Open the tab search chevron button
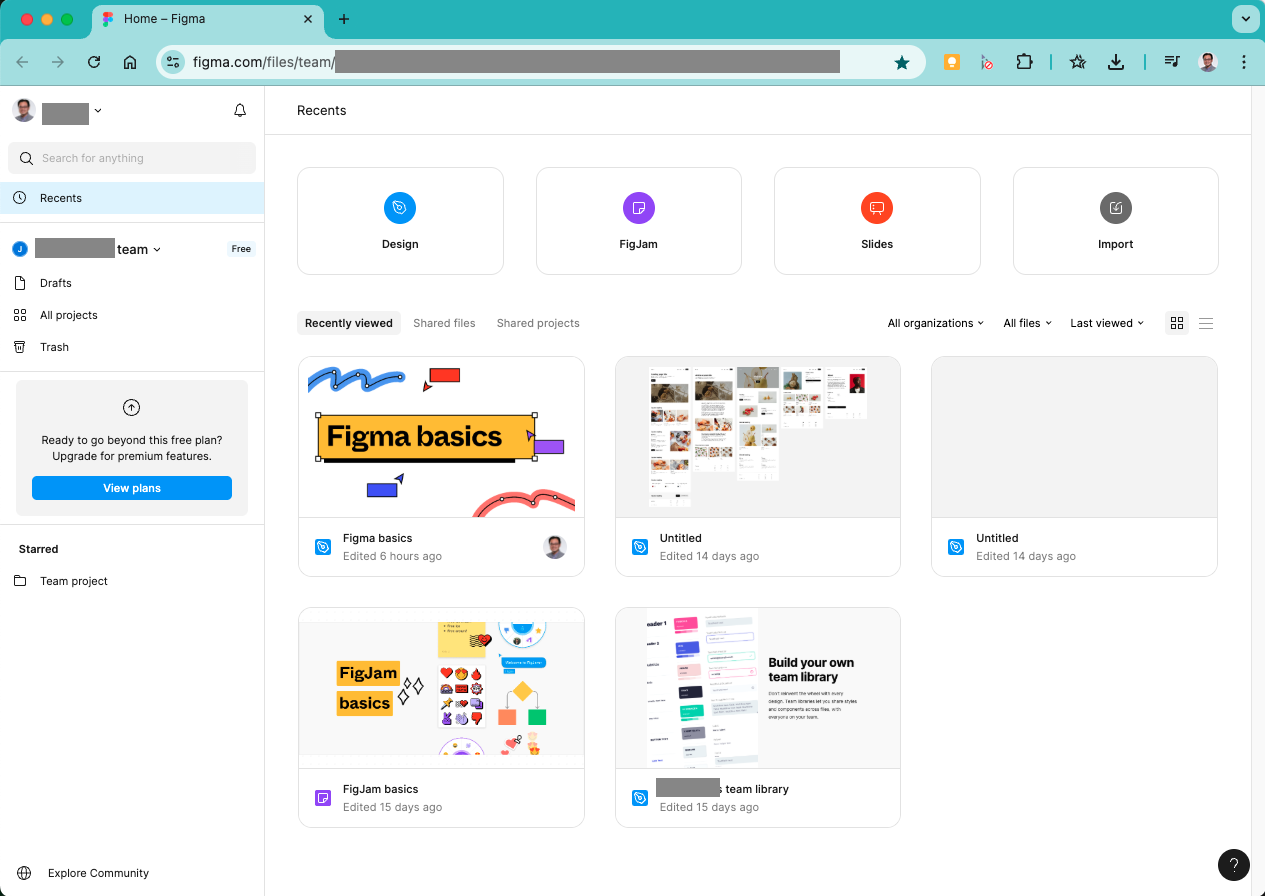The height and width of the screenshot is (896, 1265). pos(1245,19)
